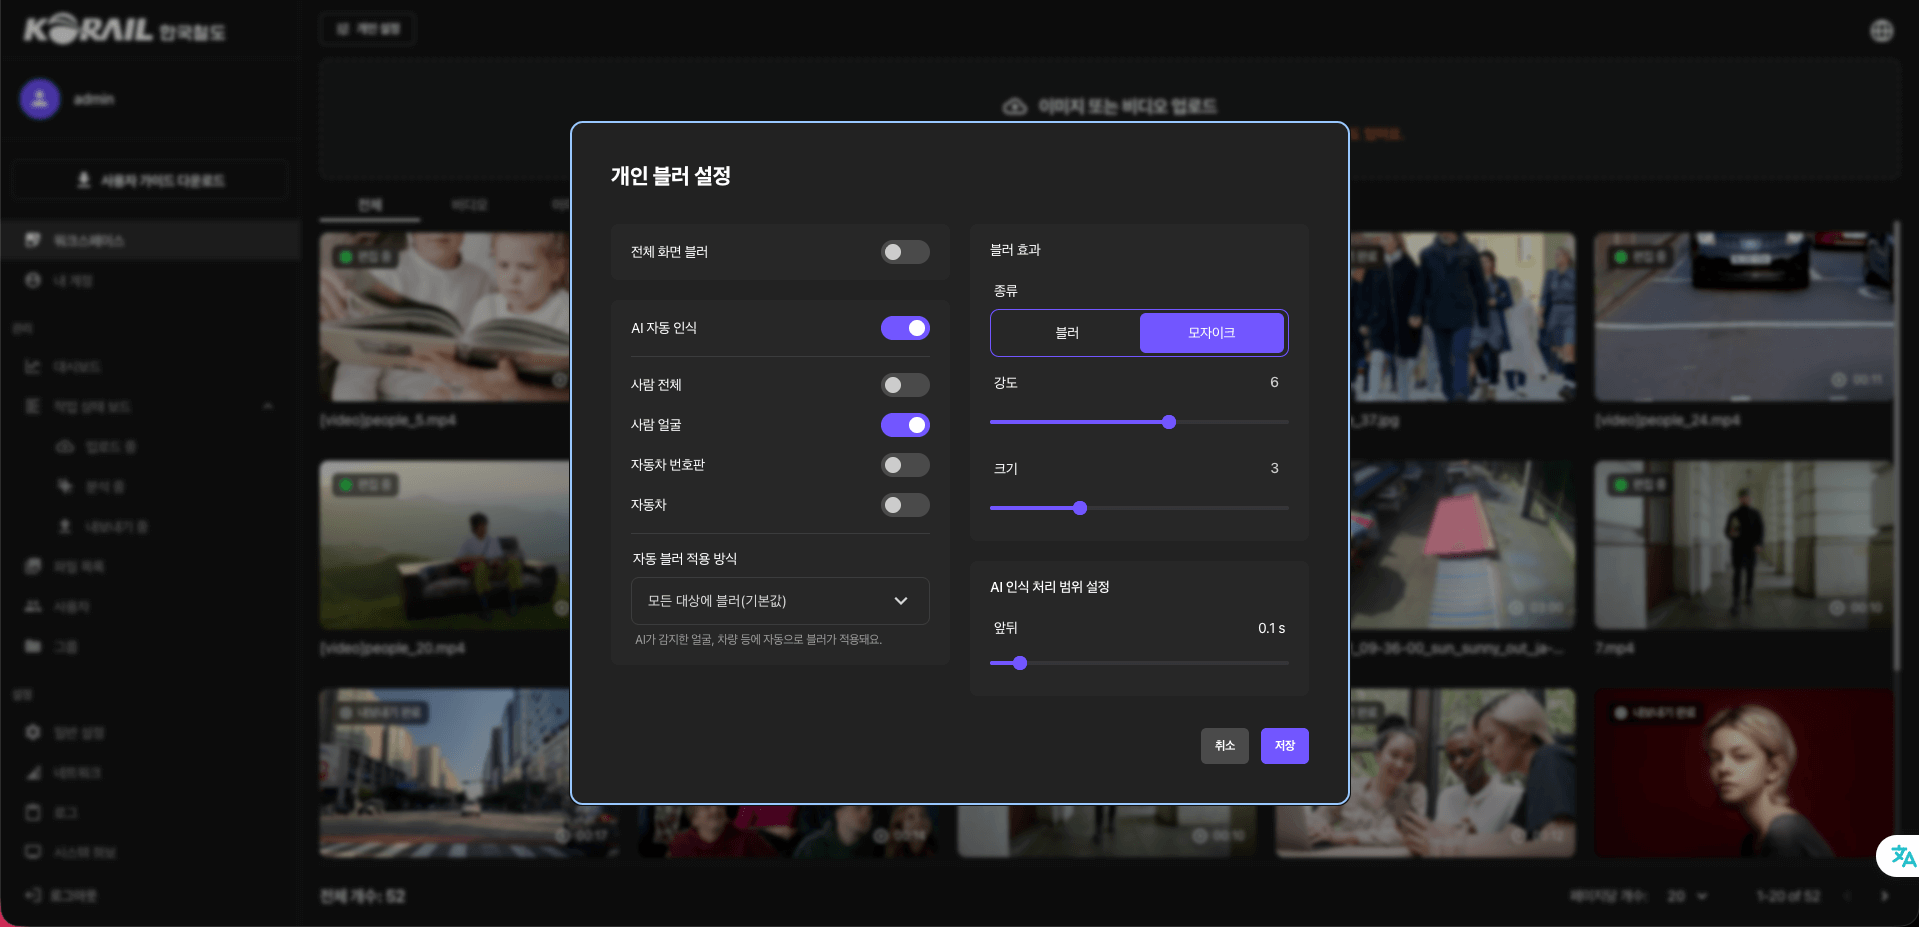Click the cloud upload icon
This screenshot has height=927, width=1919.
tap(1015, 107)
